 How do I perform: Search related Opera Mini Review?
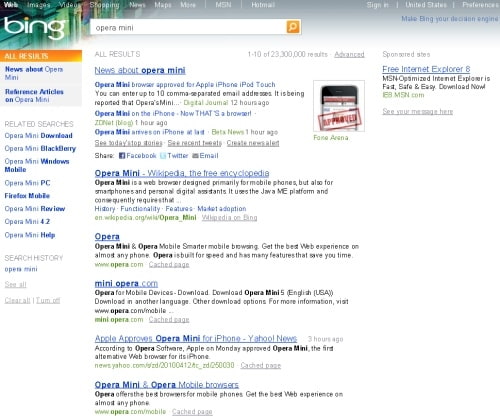point(35,209)
